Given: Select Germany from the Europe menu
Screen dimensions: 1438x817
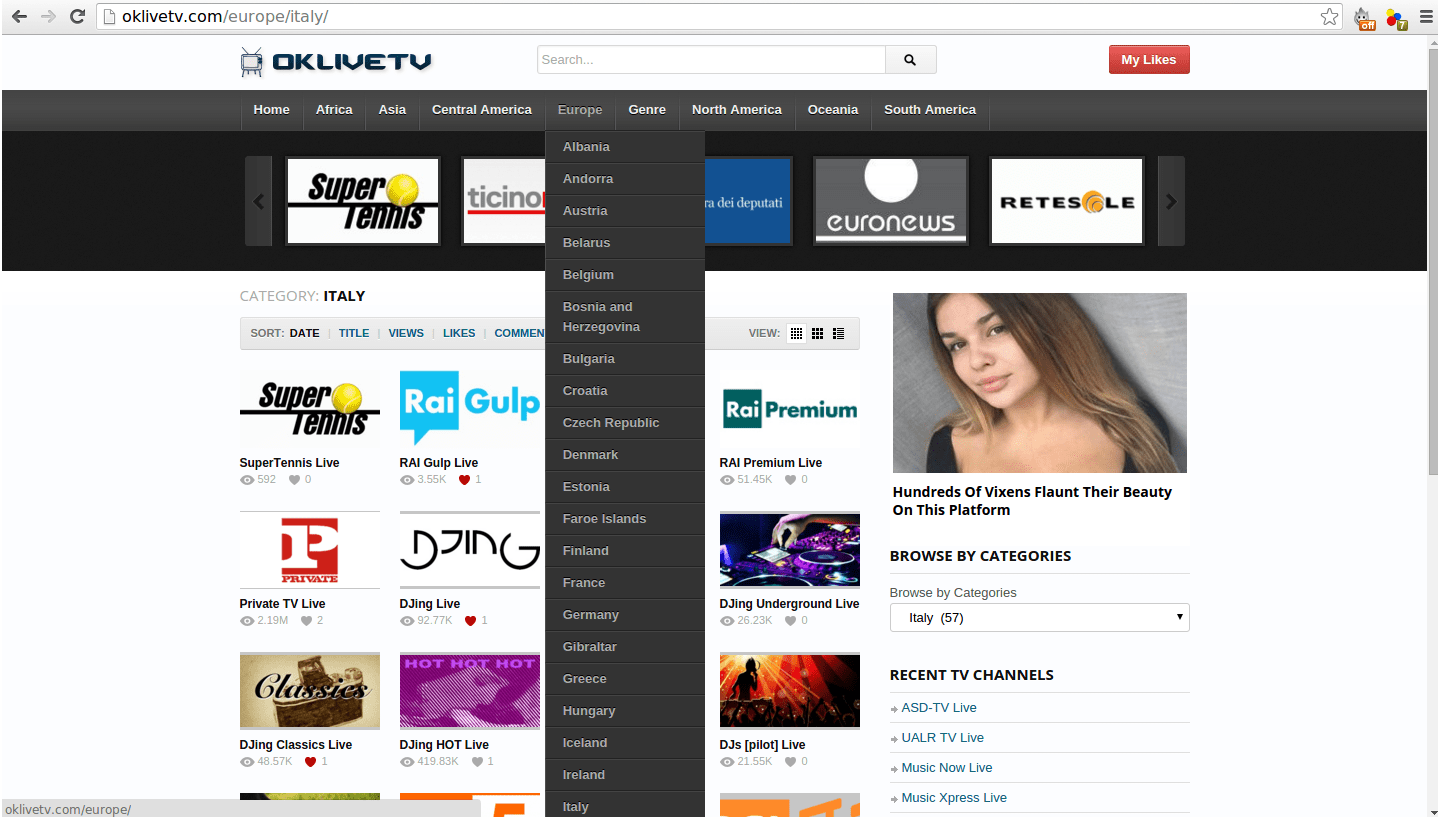Looking at the screenshot, I should pos(625,615).
